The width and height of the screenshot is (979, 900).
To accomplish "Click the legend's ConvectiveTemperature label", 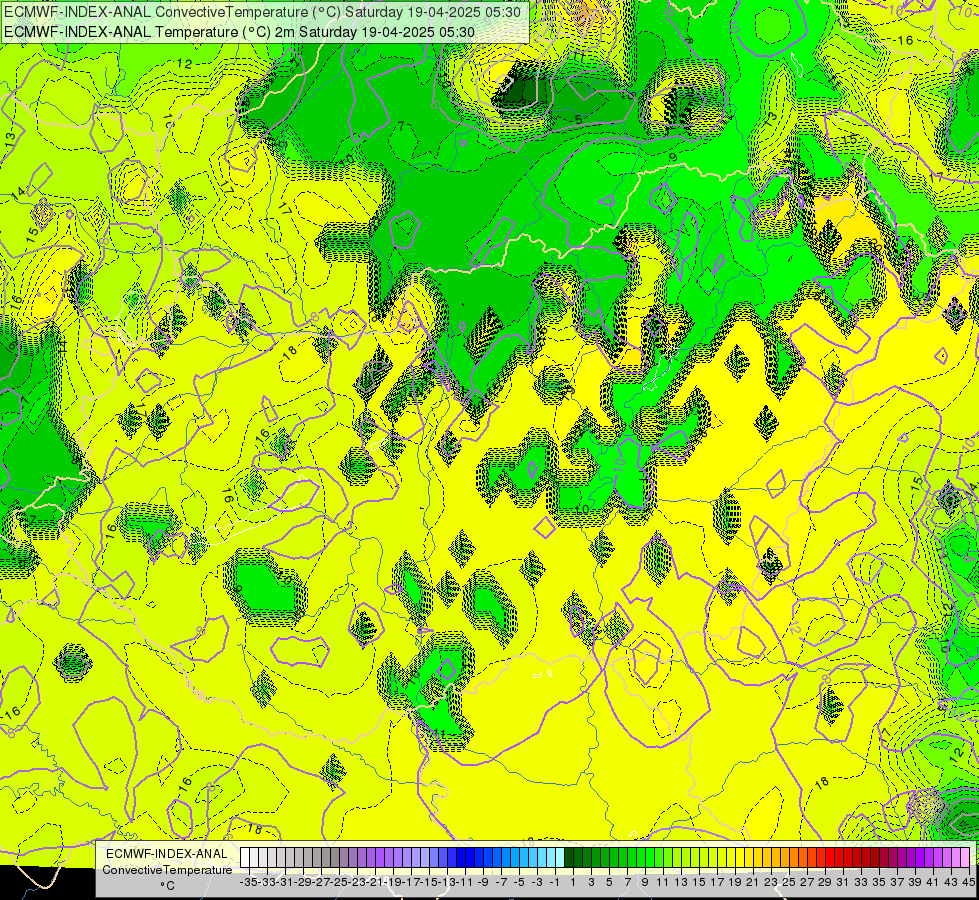I will coord(167,869).
